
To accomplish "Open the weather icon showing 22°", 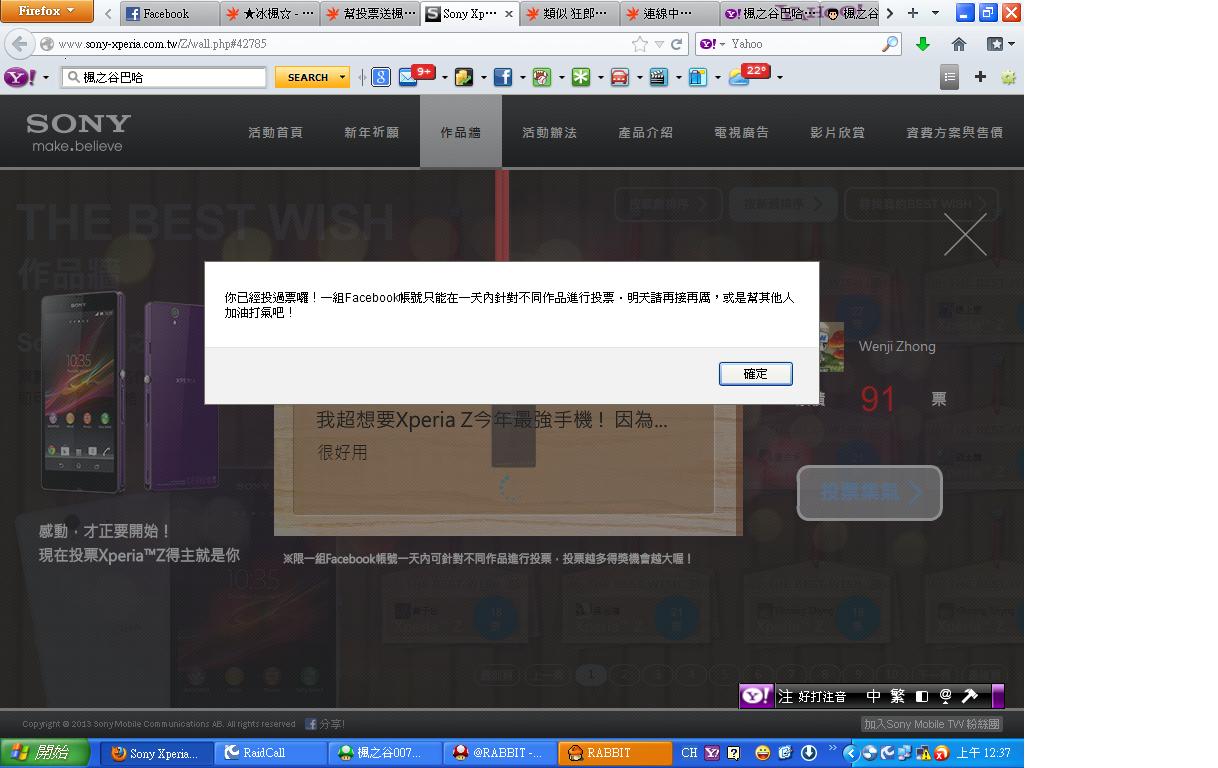I will [749, 75].
